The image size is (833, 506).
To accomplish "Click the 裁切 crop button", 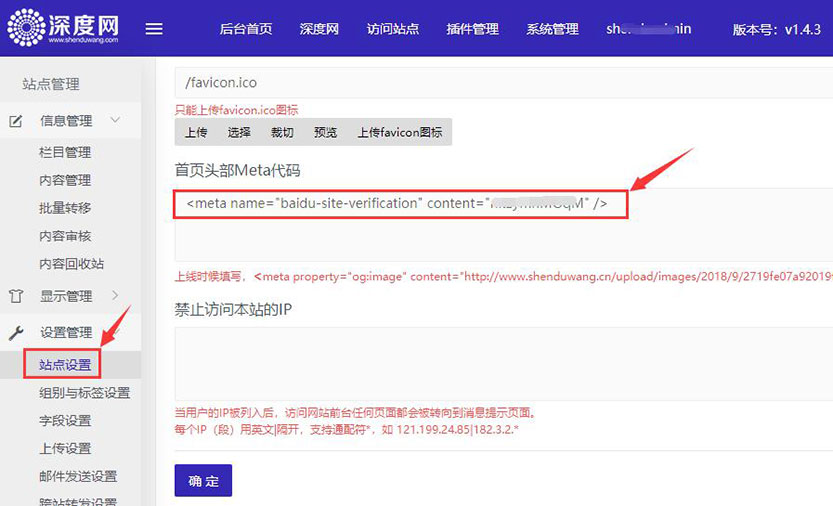I will (282, 132).
